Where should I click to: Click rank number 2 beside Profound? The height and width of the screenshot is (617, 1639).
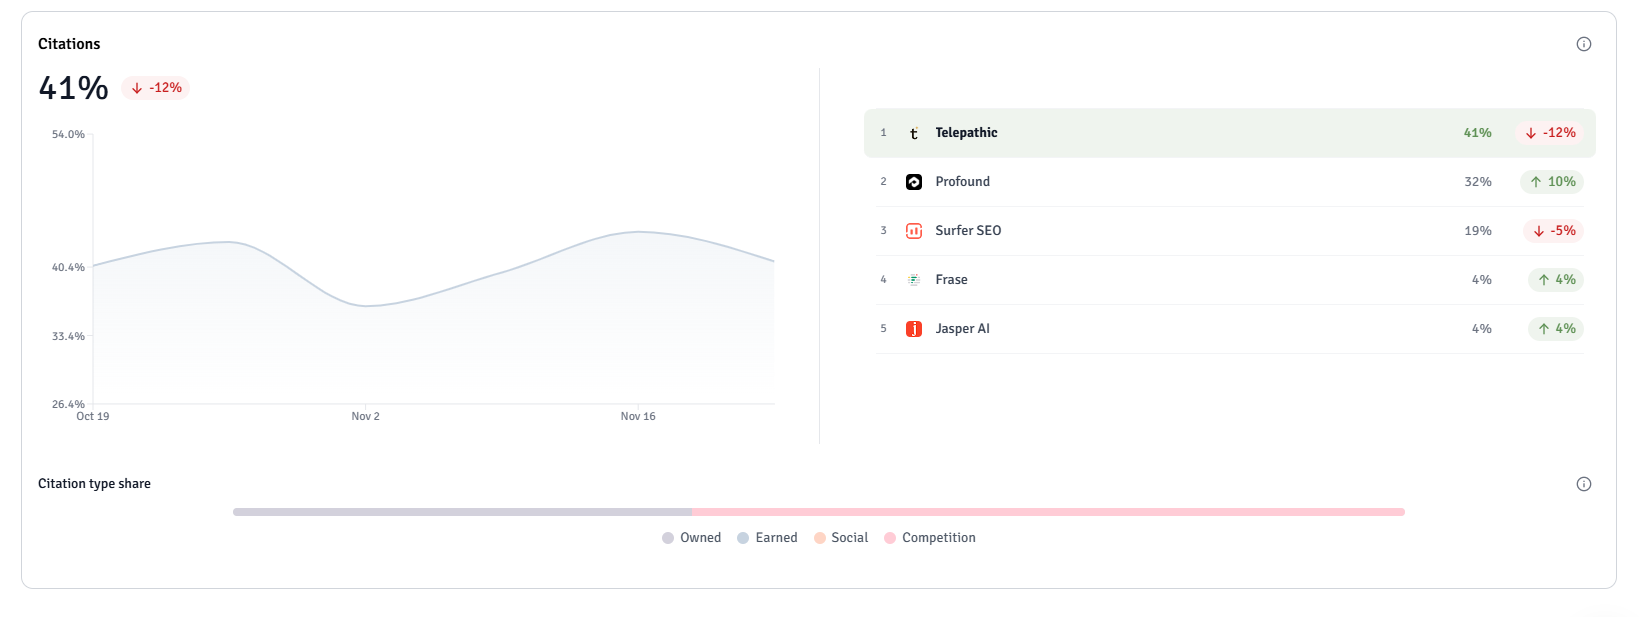[x=883, y=182]
